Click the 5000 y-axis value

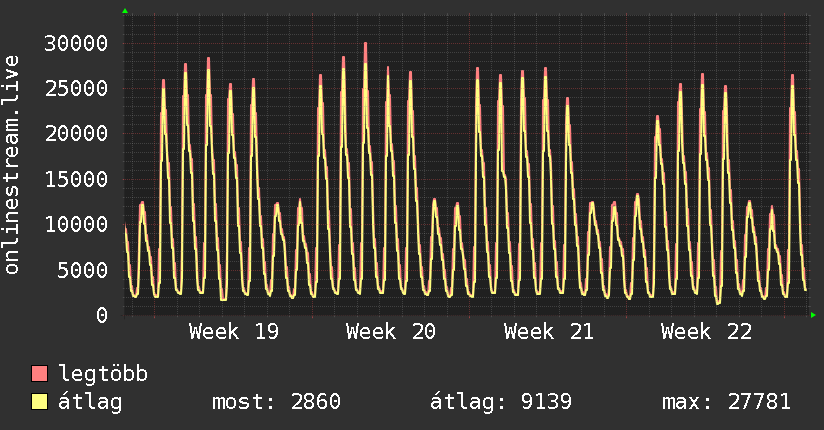[83, 270]
